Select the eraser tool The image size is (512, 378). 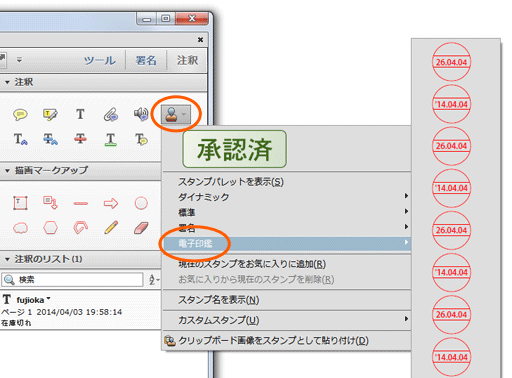click(x=141, y=228)
